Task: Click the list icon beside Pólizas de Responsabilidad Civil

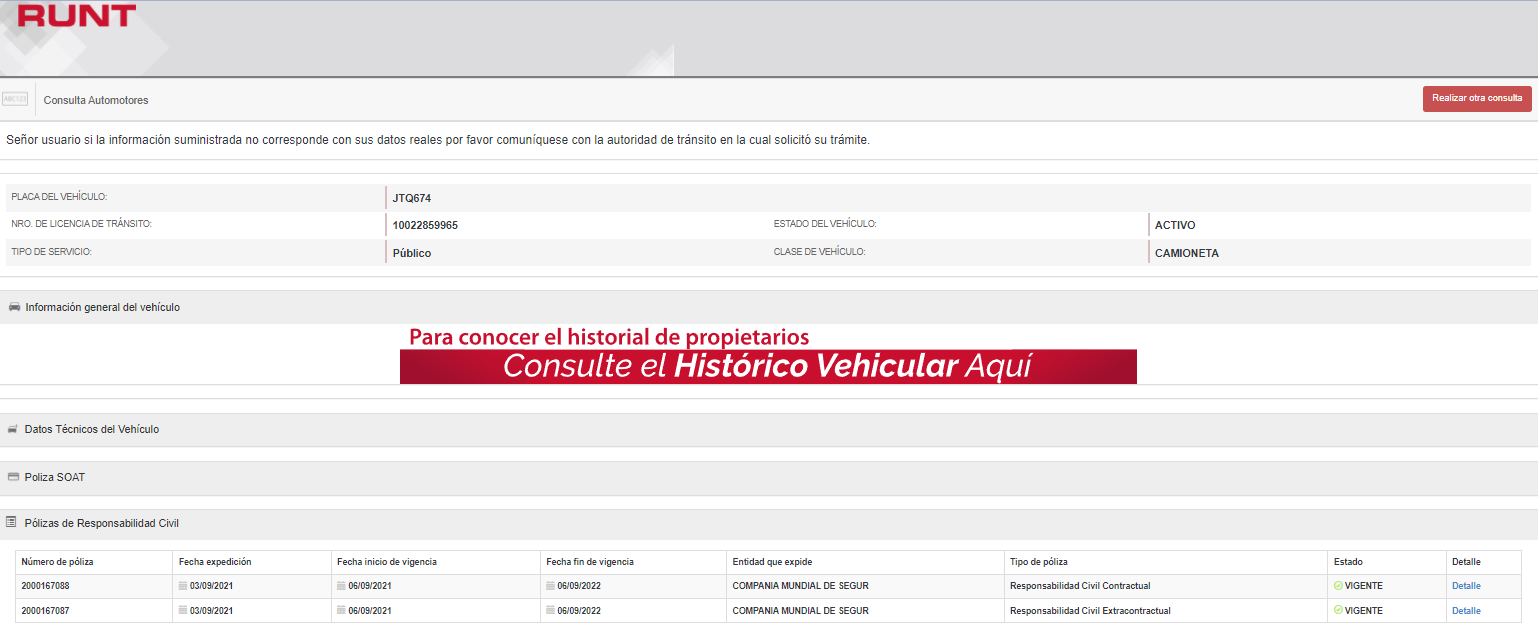Action: (11, 522)
